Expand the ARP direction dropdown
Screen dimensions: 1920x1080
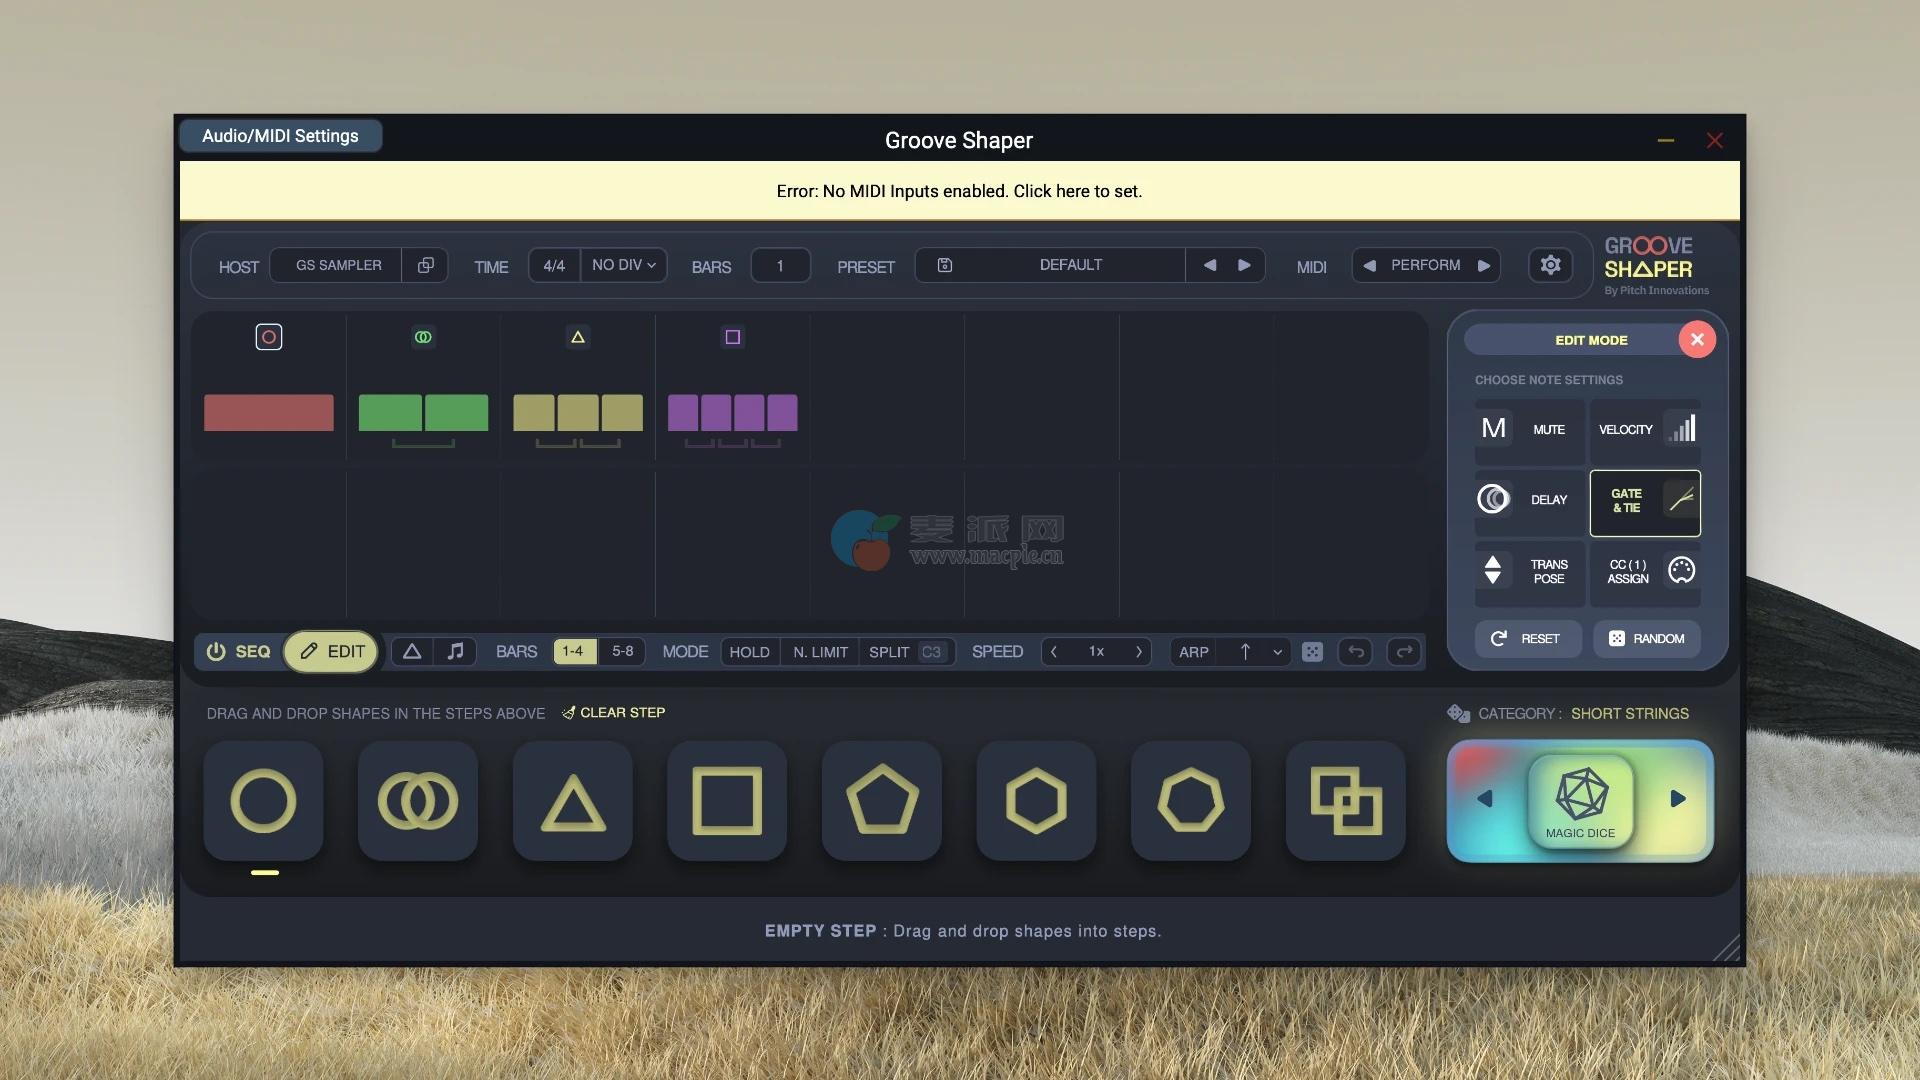pos(1277,652)
